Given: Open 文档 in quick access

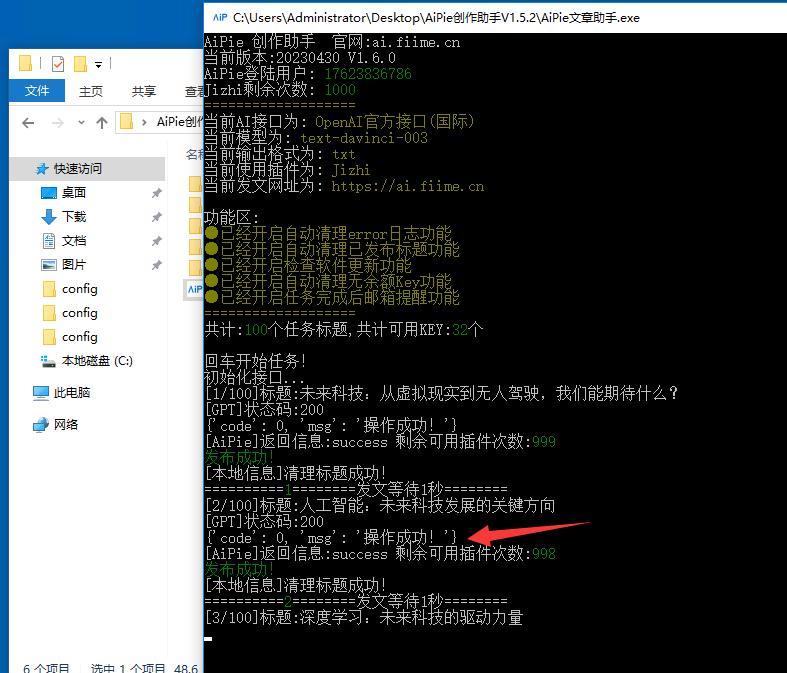Looking at the screenshot, I should tap(74, 241).
